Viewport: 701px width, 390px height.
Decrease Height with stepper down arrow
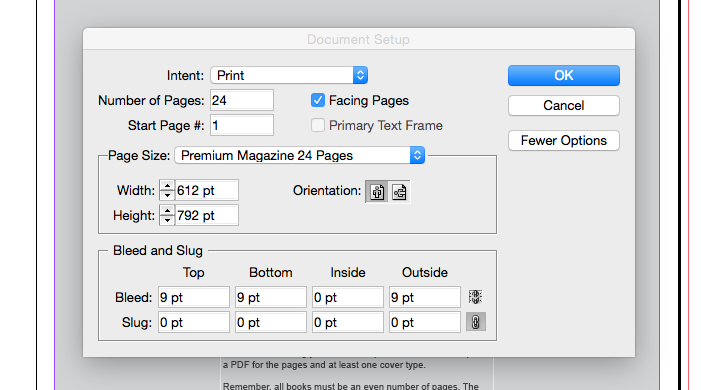167,220
